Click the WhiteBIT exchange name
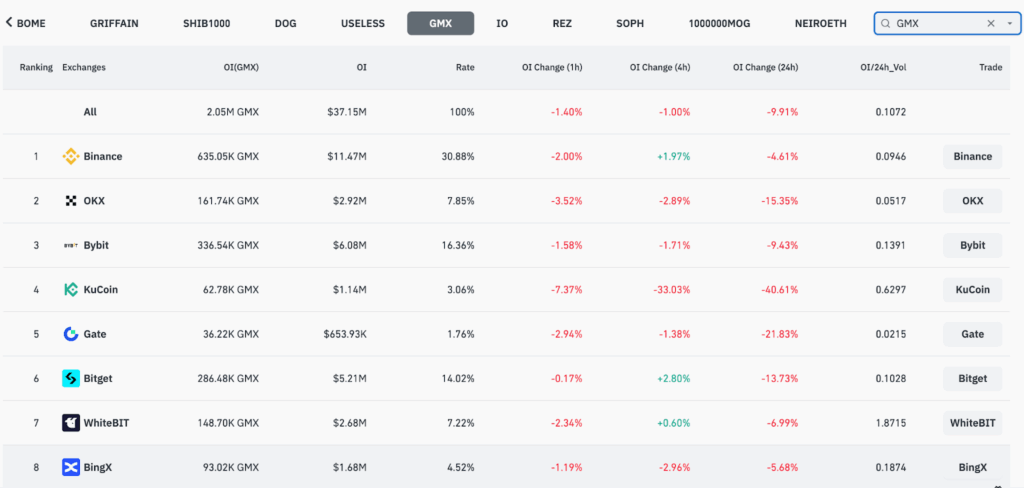1024x488 pixels. point(106,423)
